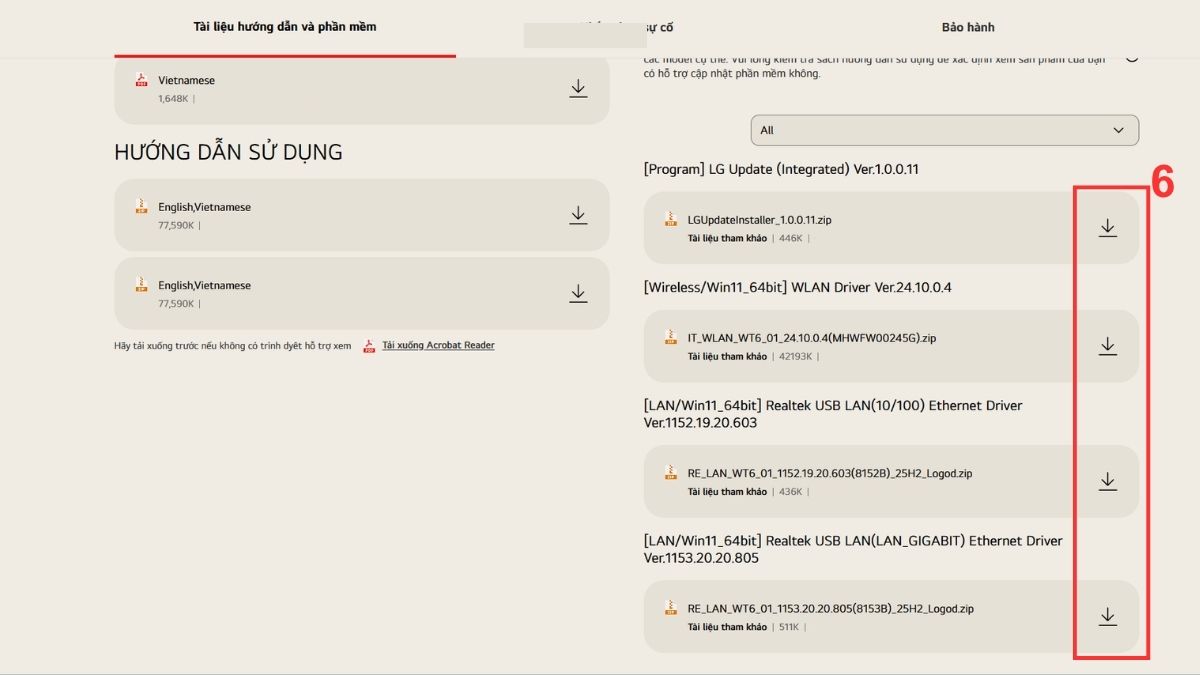Download RE_LAN_WT6_01_1153.20.20.805 zip file
The image size is (1200, 675).
point(1107,617)
